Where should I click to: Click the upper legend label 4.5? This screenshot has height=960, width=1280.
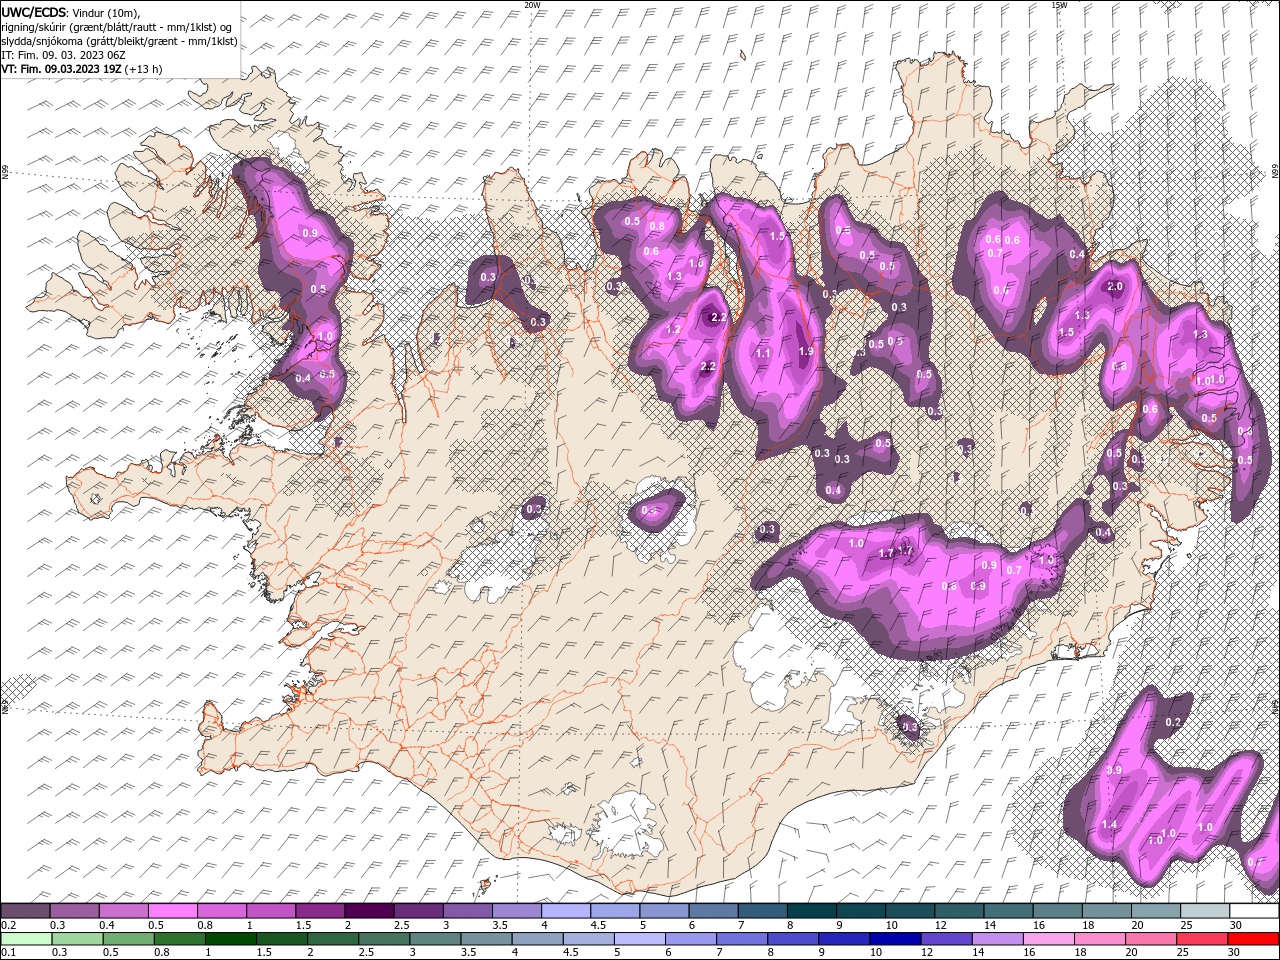pyautogui.click(x=598, y=925)
